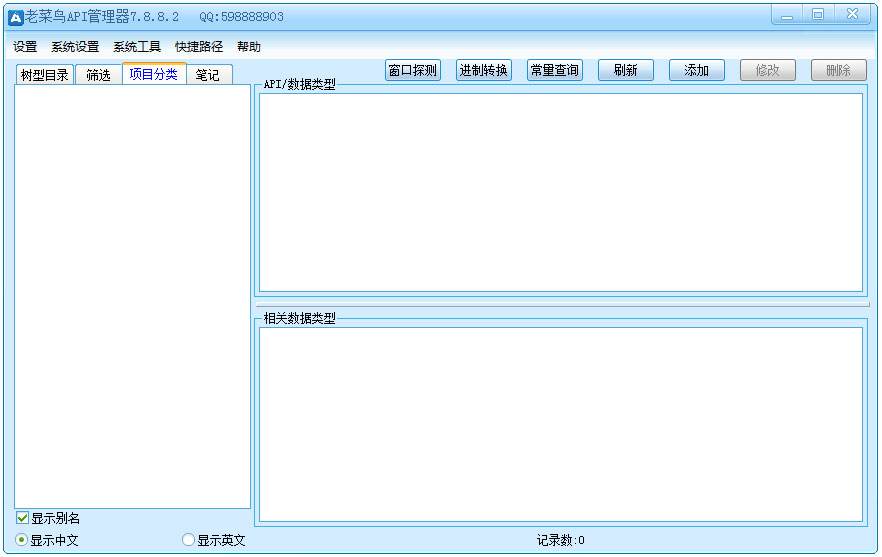Viewport: 882px width, 557px height.
Task: Click the app icon in title bar
Action: coord(15,17)
